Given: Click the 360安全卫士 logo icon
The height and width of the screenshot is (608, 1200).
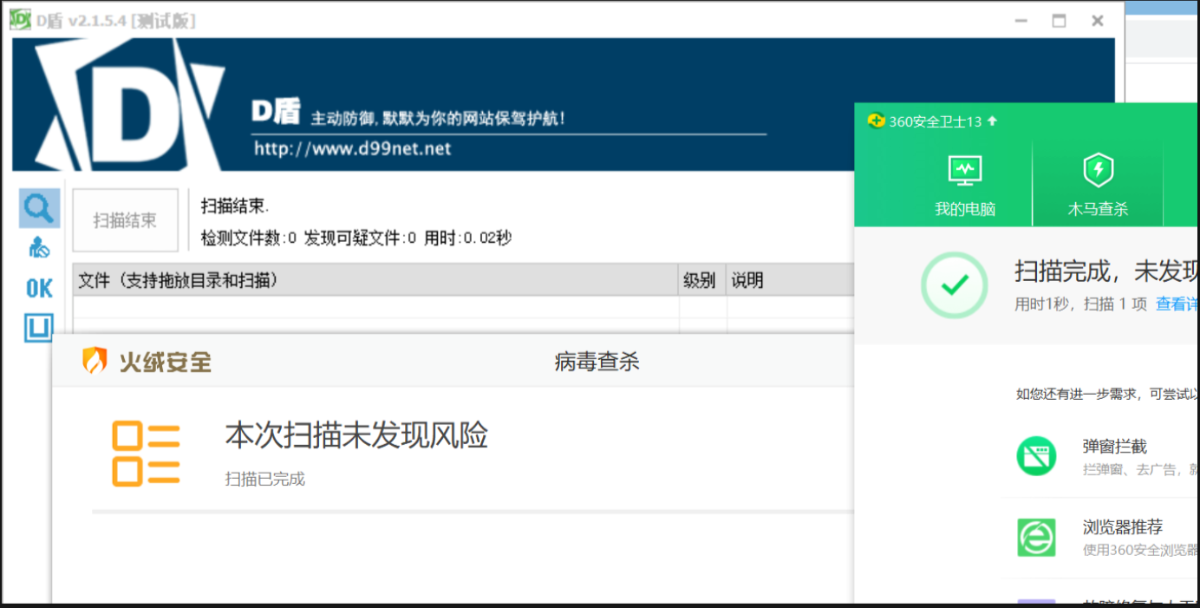Looking at the screenshot, I should pyautogui.click(x=876, y=121).
